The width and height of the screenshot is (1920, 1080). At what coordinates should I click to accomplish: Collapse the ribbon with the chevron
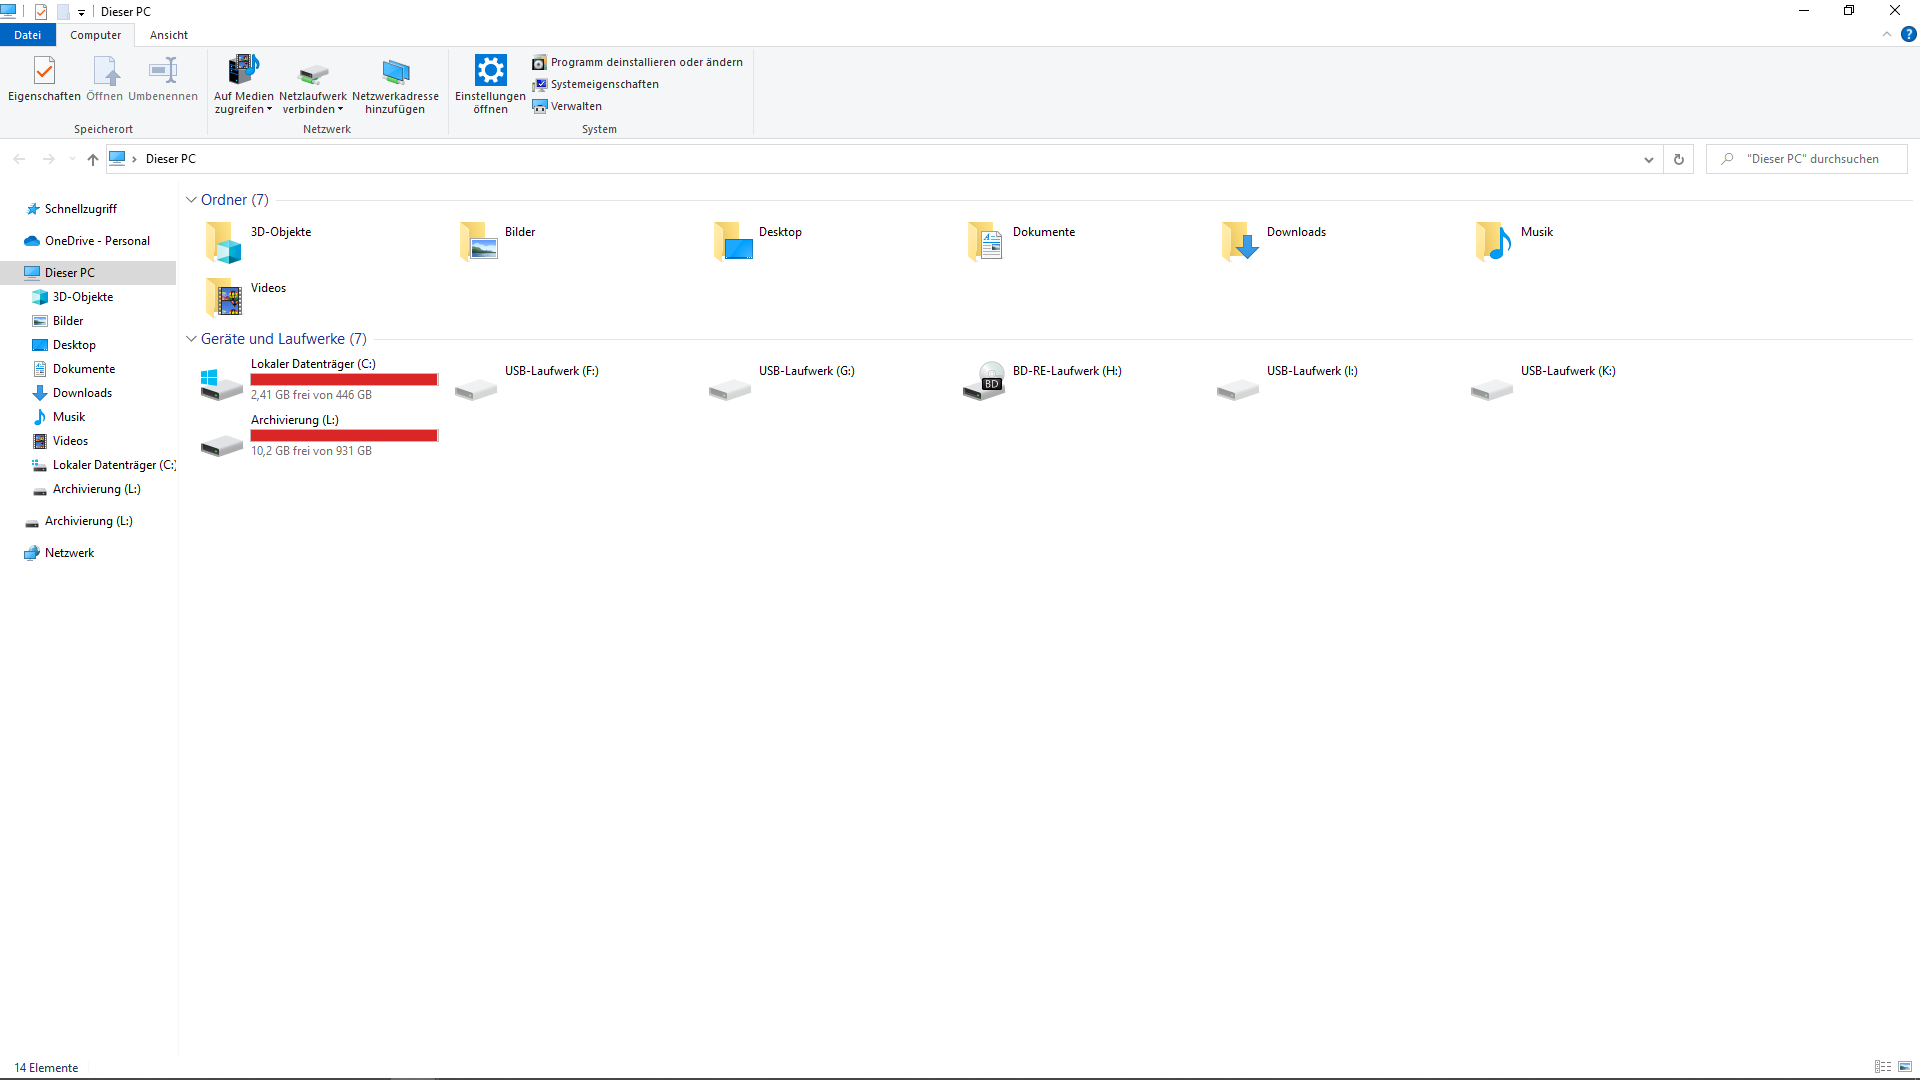1887,35
